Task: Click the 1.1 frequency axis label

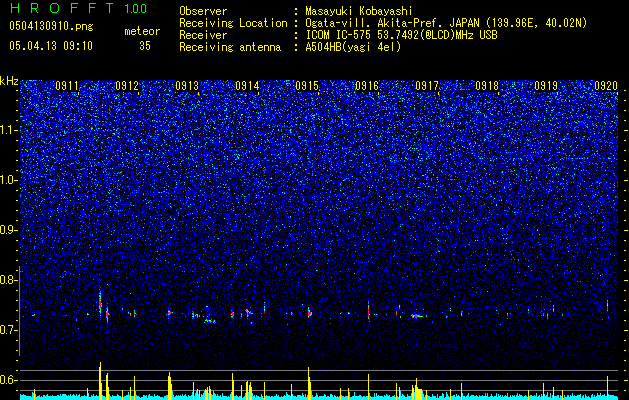Action: pyautogui.click(x=8, y=130)
